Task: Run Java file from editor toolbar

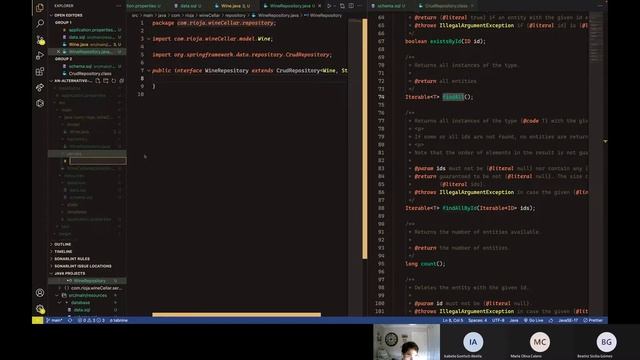Action: pyautogui.click(x=329, y=6)
